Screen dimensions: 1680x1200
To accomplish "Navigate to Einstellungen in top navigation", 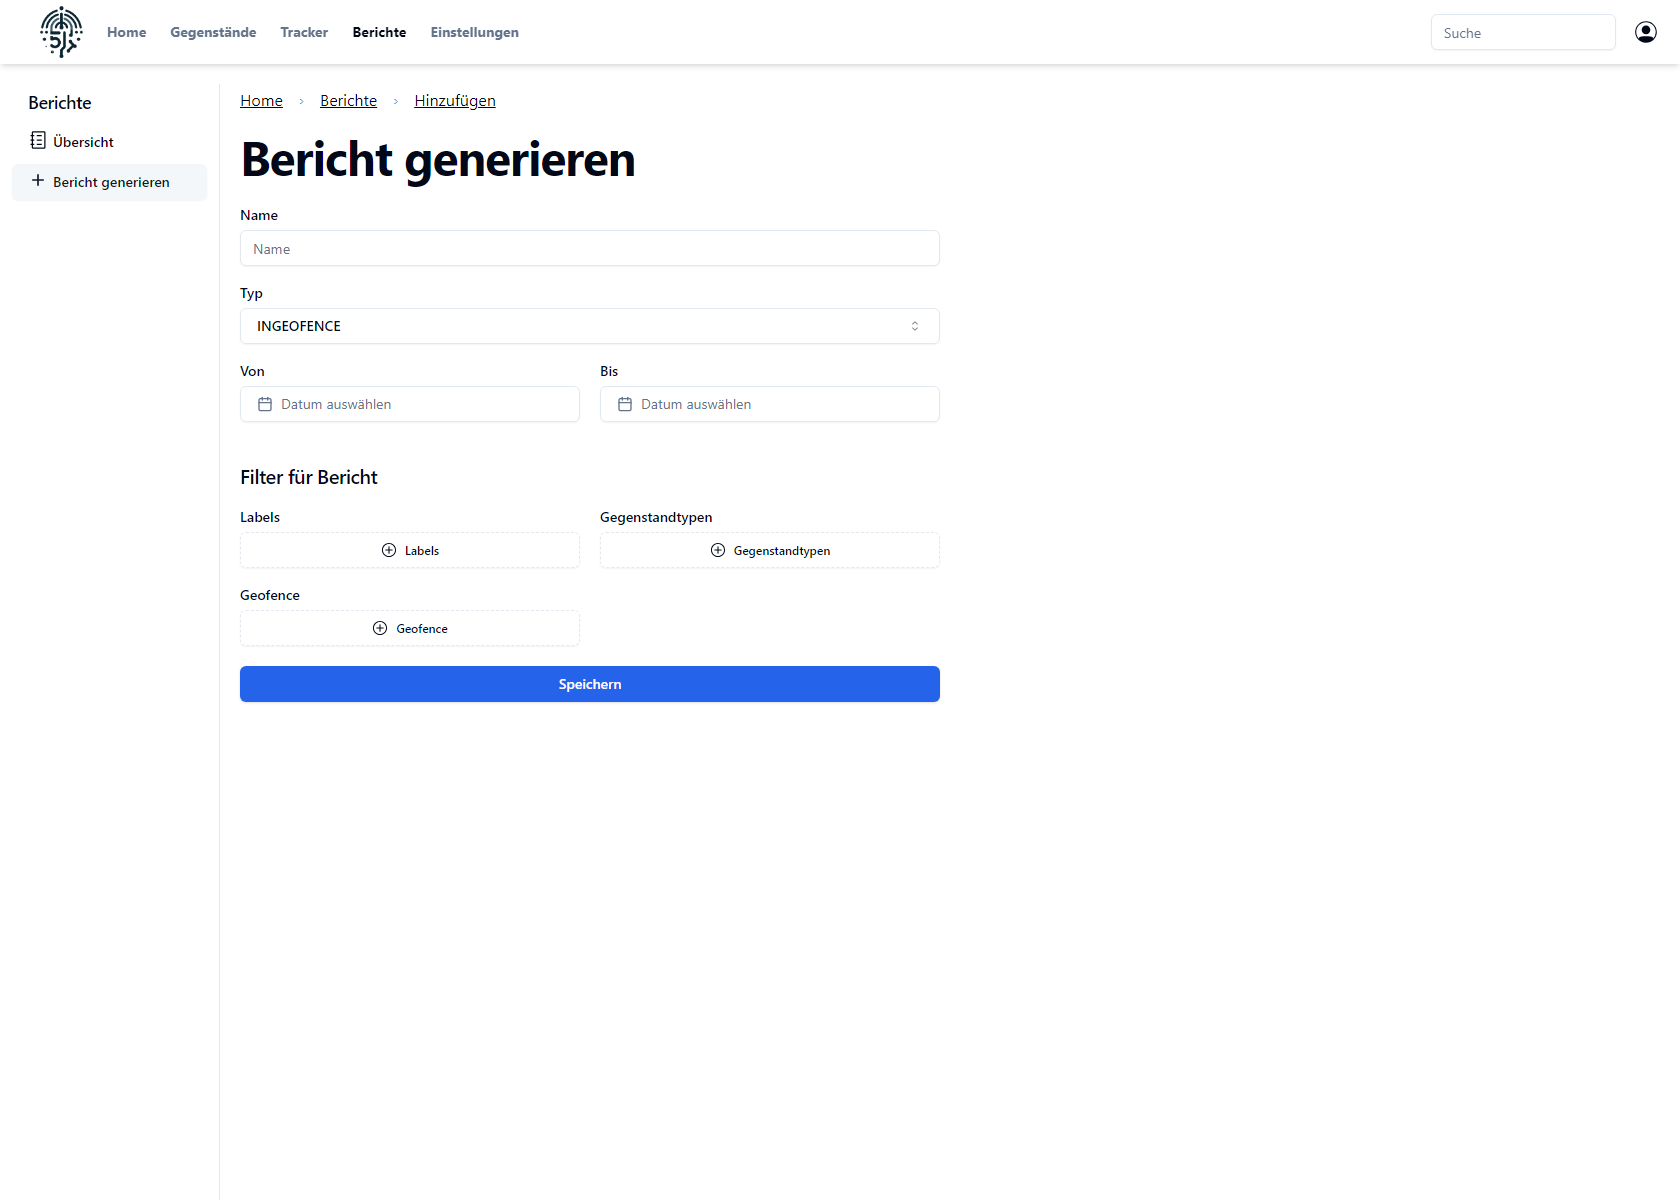I will click(x=474, y=32).
